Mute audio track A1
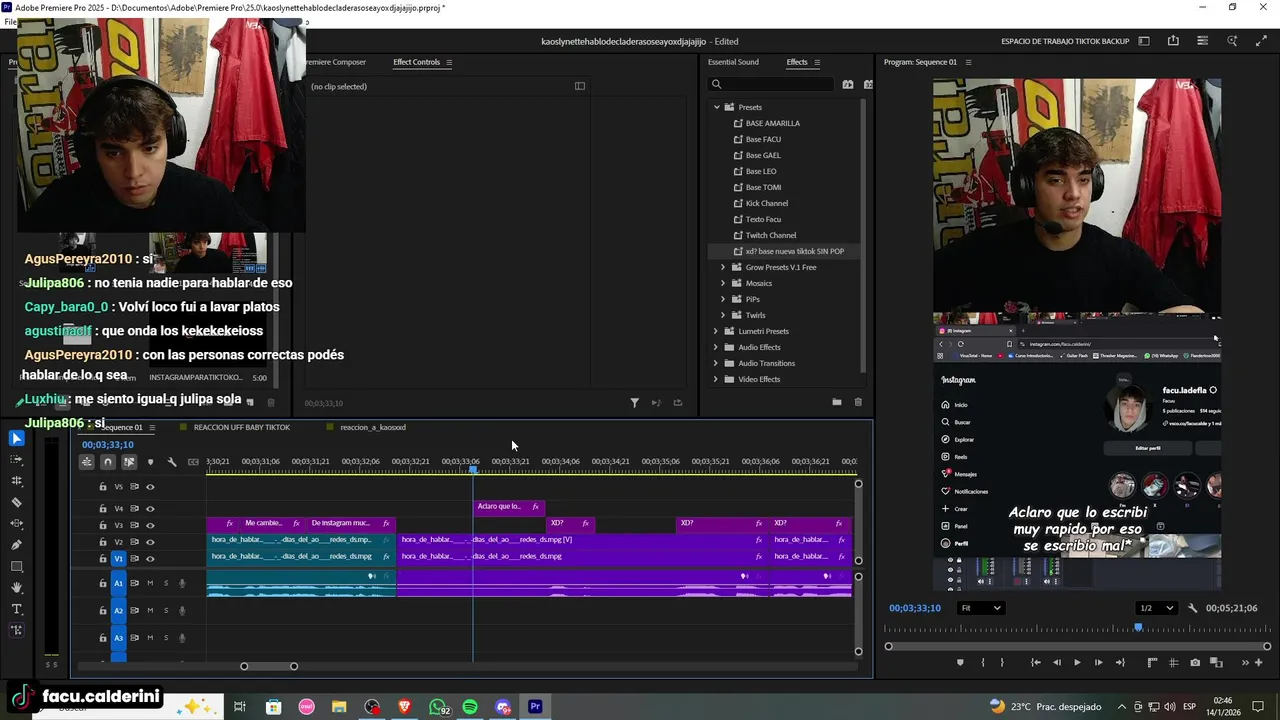1280x720 pixels. [x=150, y=583]
